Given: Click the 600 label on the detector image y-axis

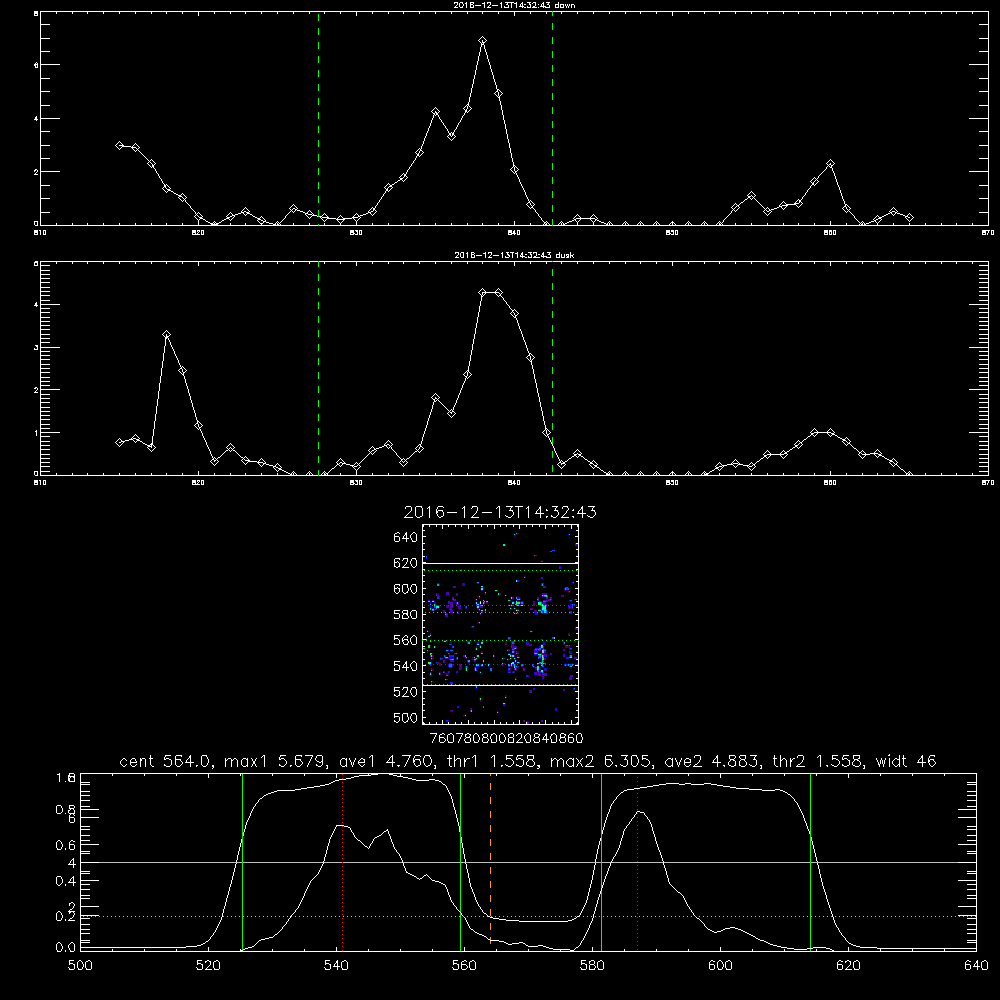Looking at the screenshot, I should [x=405, y=589].
